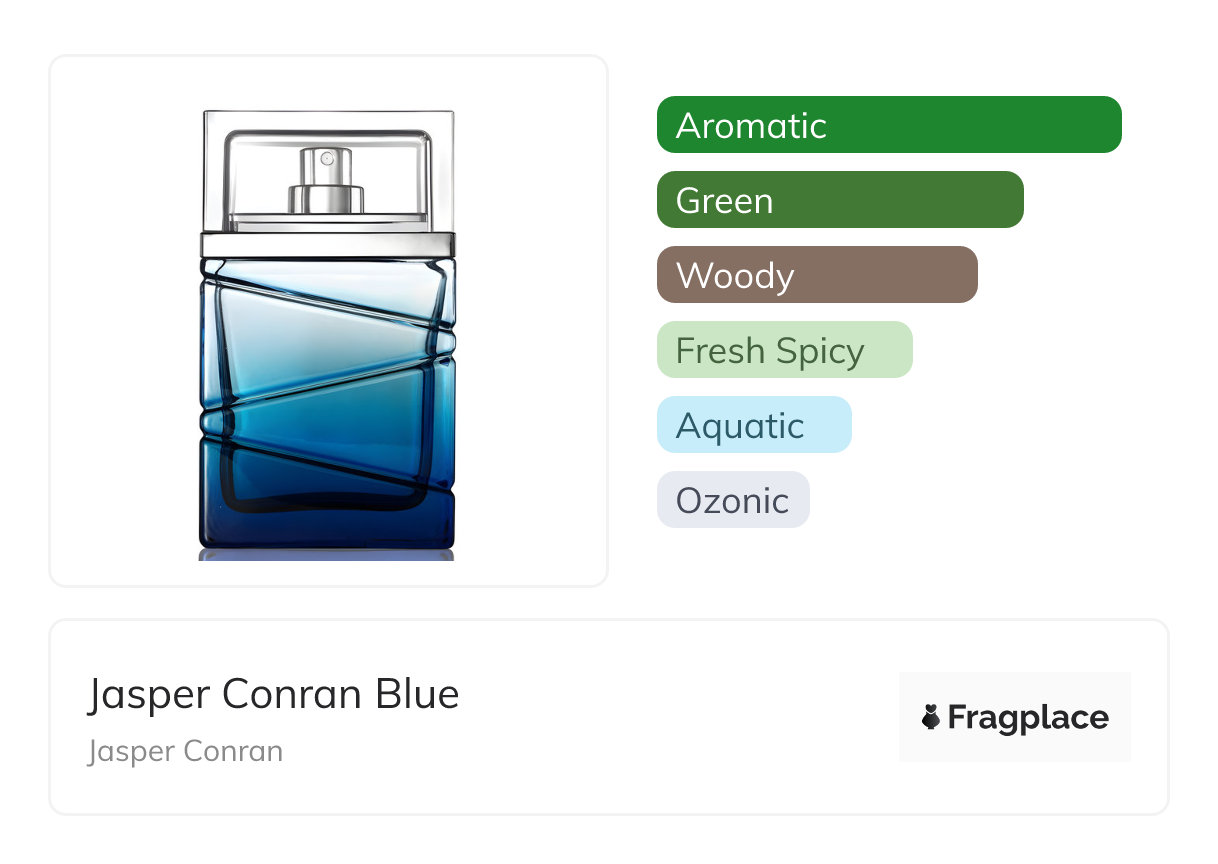The height and width of the screenshot is (864, 1218).
Task: Select the grey Ozonic accord bar
Action: (x=732, y=500)
